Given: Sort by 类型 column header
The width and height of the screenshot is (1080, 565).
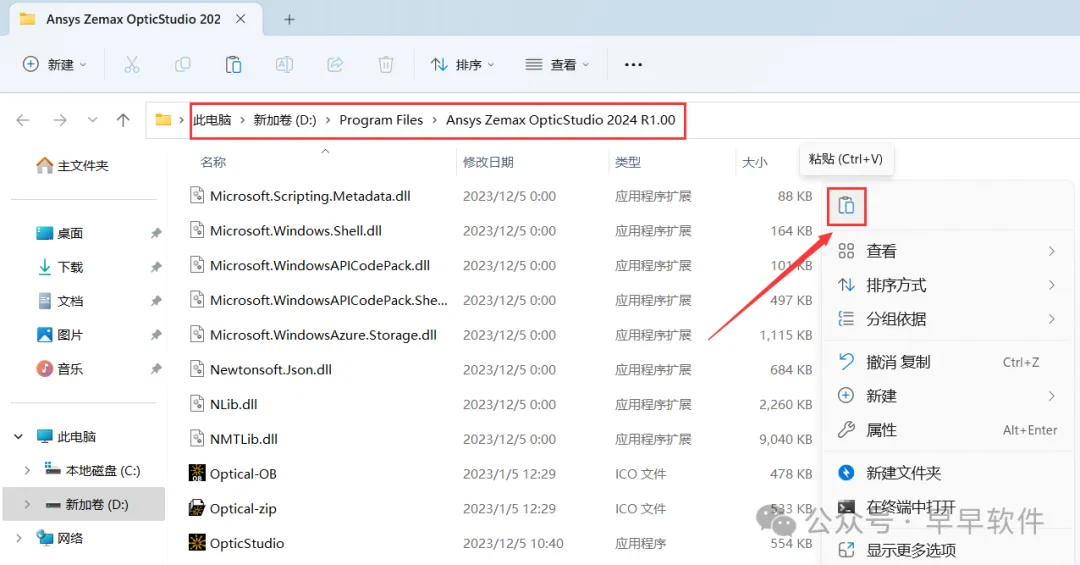Looking at the screenshot, I should (x=628, y=163).
